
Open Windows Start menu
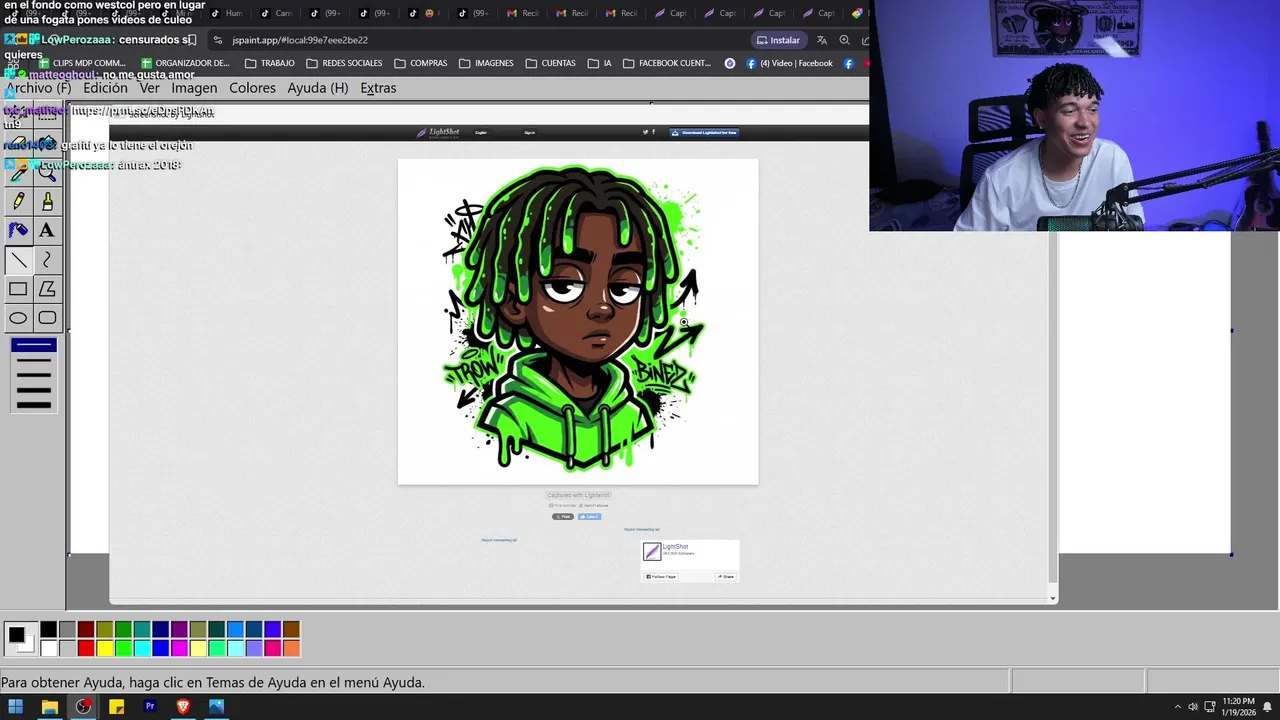[x=16, y=706]
